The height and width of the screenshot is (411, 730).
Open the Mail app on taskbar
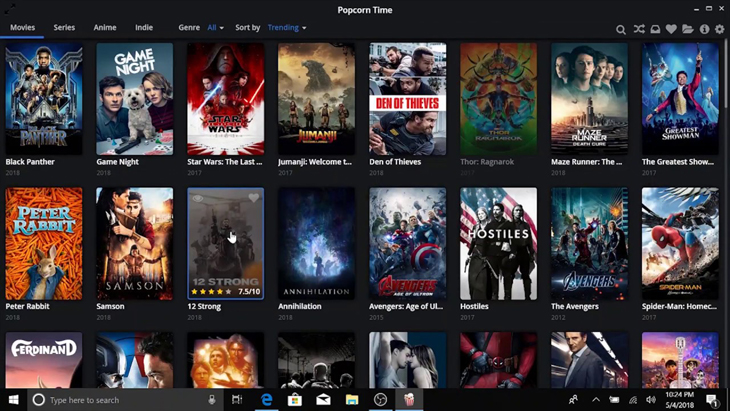pos(324,400)
